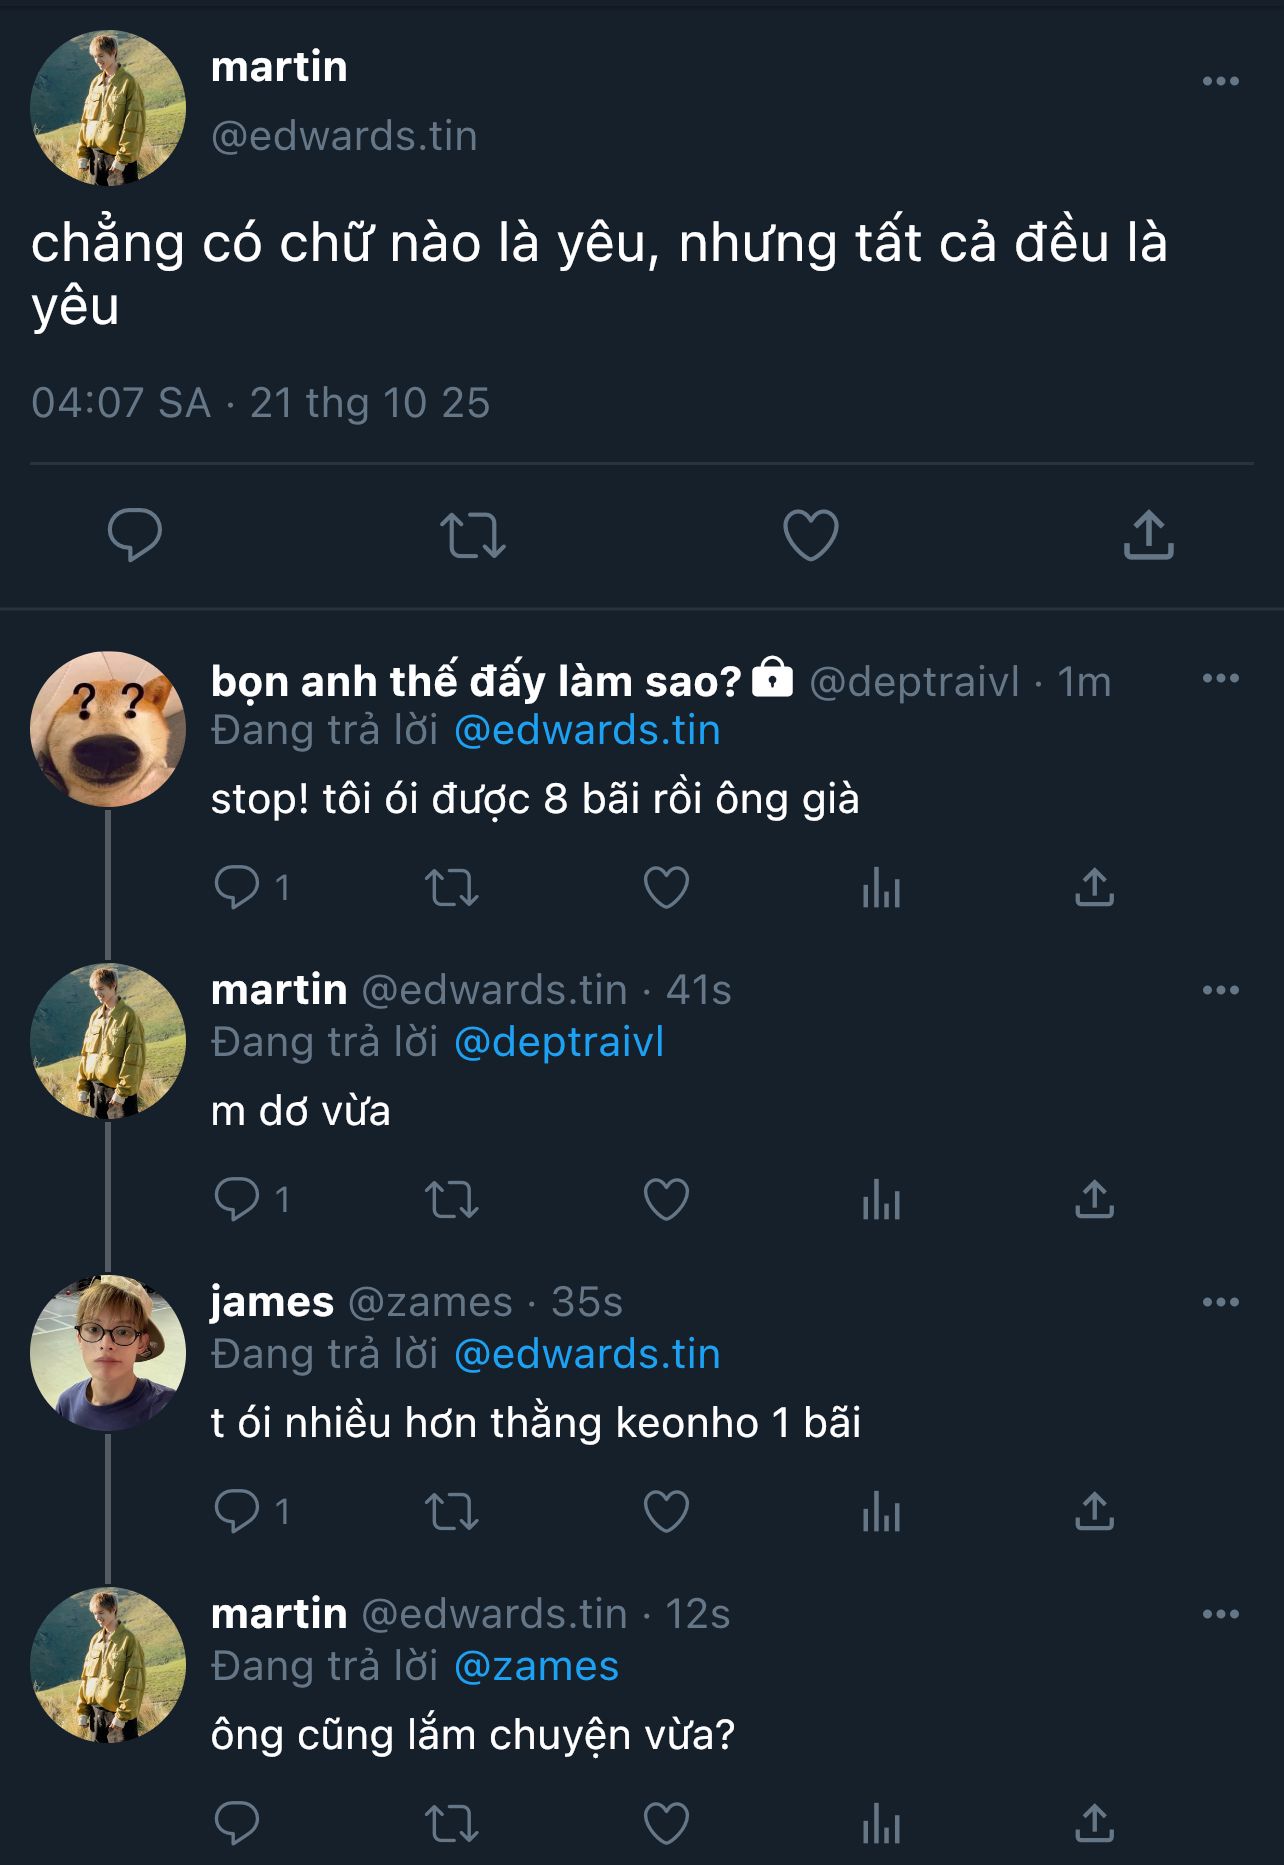Viewport: 1284px width, 1865px height.
Task: Reply to "m dơ vừa" tweet
Action: (237, 1200)
